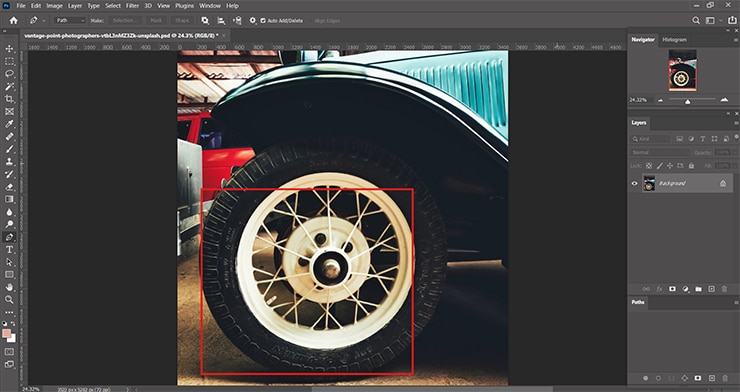Select the Frame tool
Viewport: 740px width, 392px height.
(x=9, y=111)
